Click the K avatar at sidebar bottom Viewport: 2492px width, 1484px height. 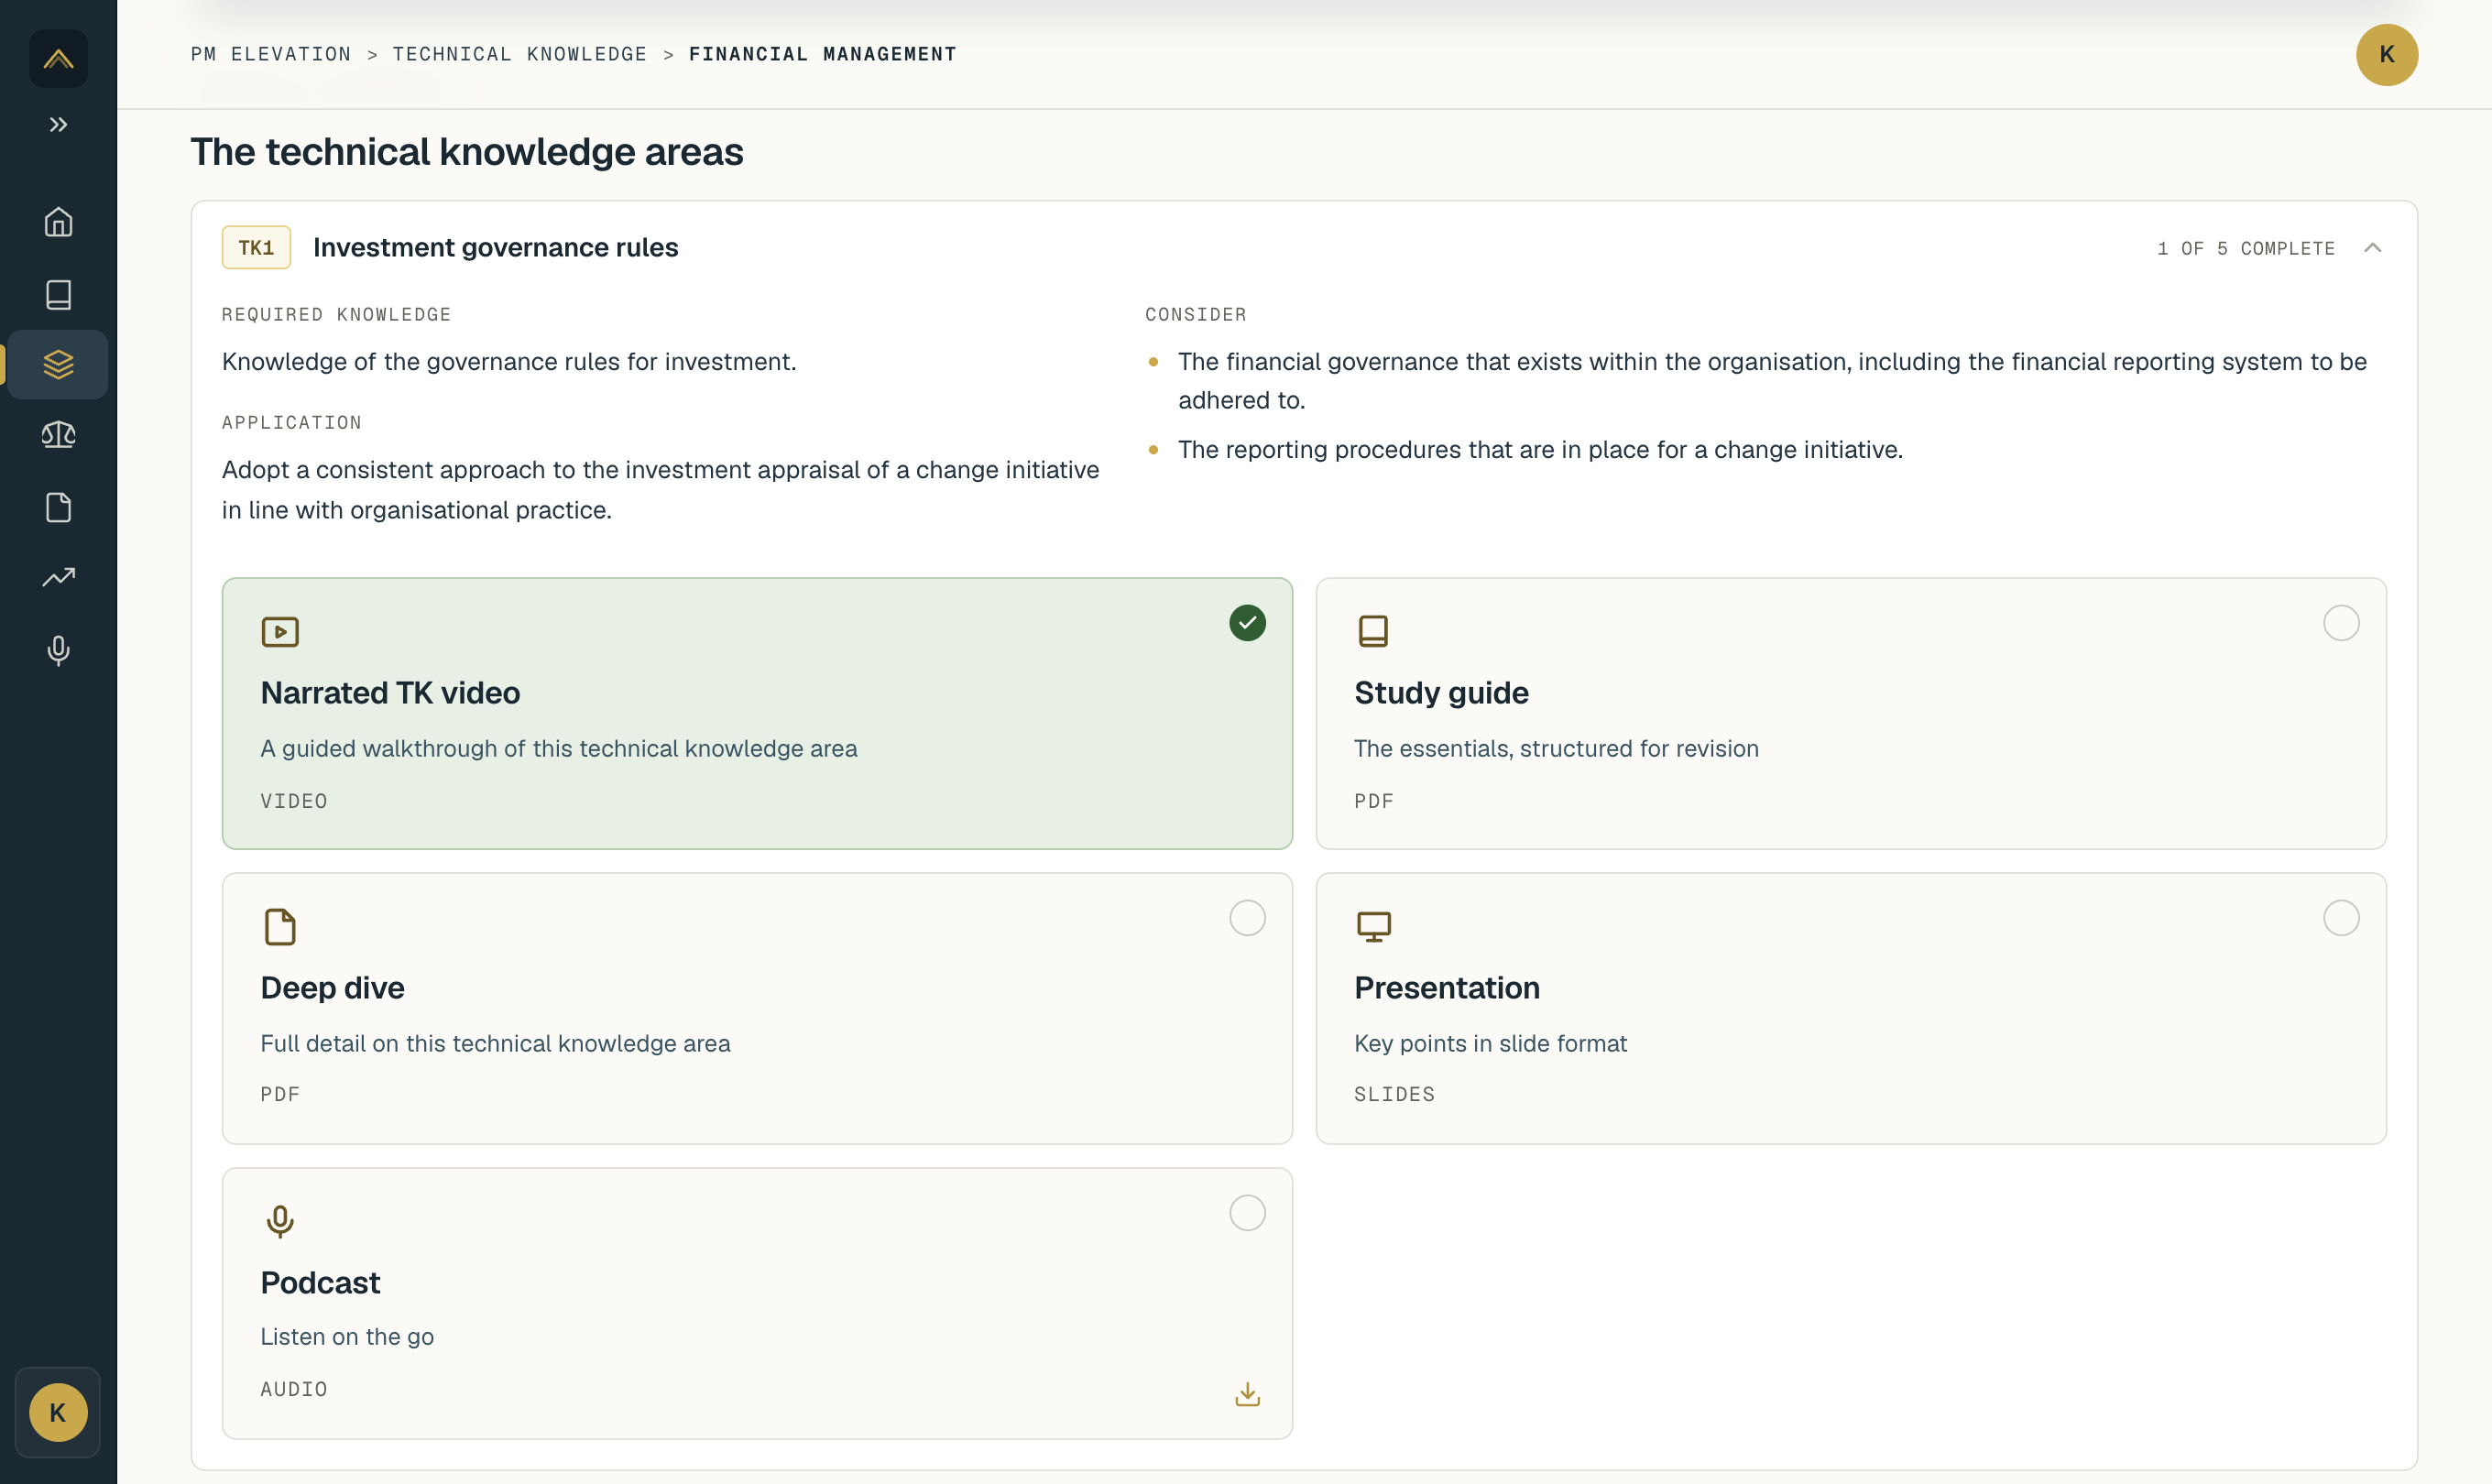click(x=58, y=1412)
